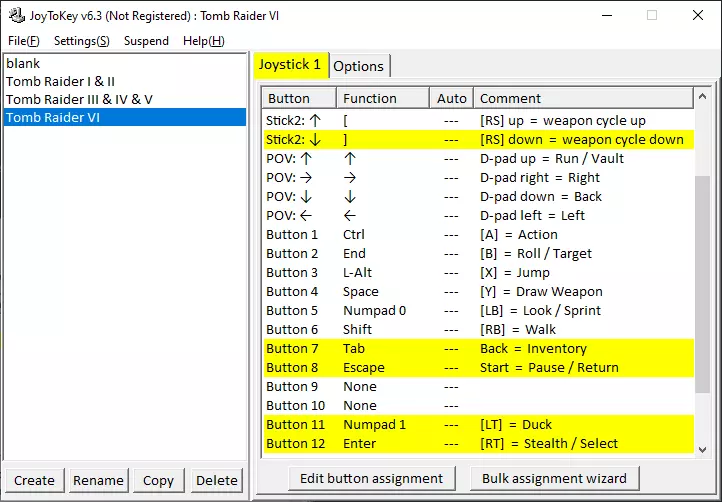The image size is (722, 502).
Task: Close the JoyToKey window
Action: pos(698,15)
